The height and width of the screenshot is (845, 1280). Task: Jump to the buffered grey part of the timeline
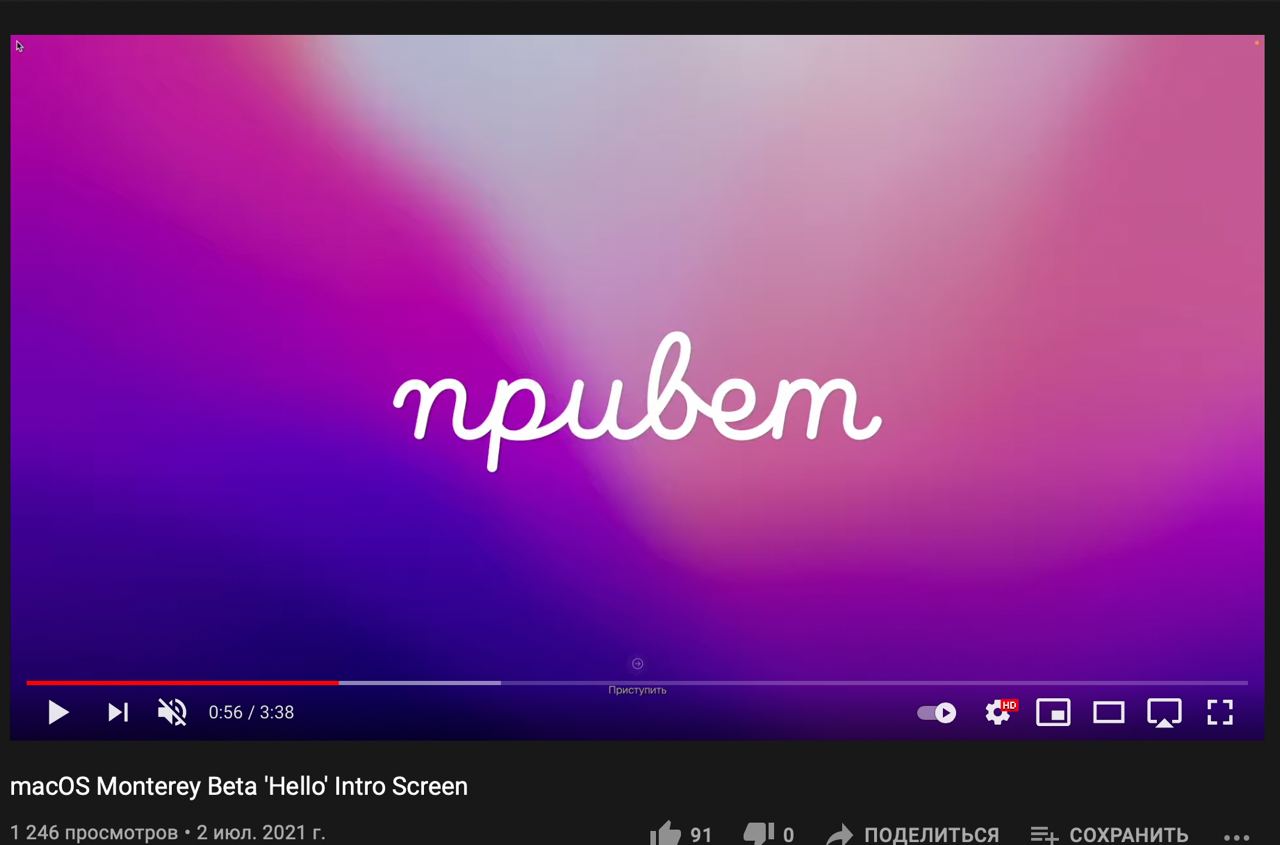420,682
